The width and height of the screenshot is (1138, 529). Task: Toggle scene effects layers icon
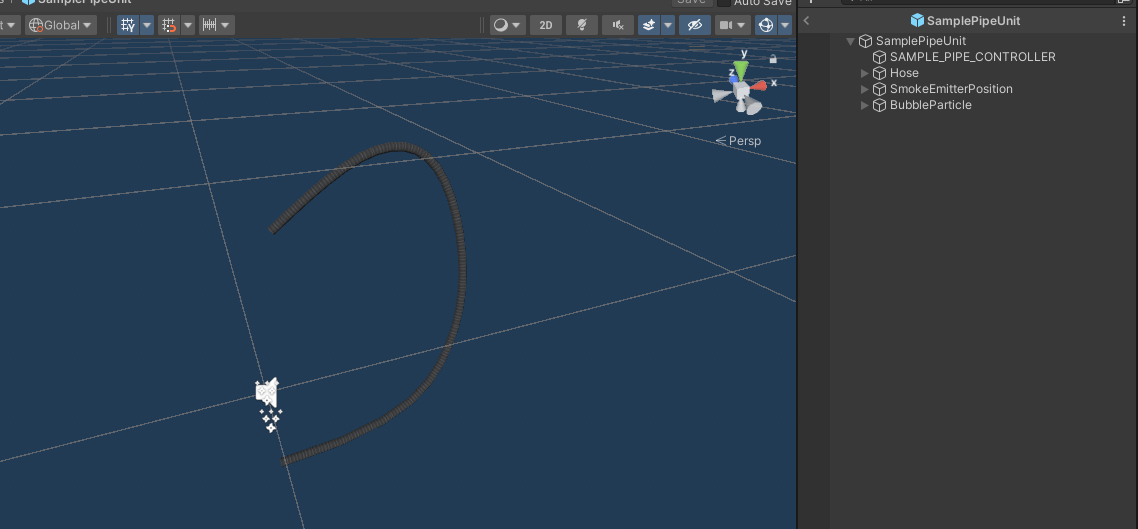[649, 25]
